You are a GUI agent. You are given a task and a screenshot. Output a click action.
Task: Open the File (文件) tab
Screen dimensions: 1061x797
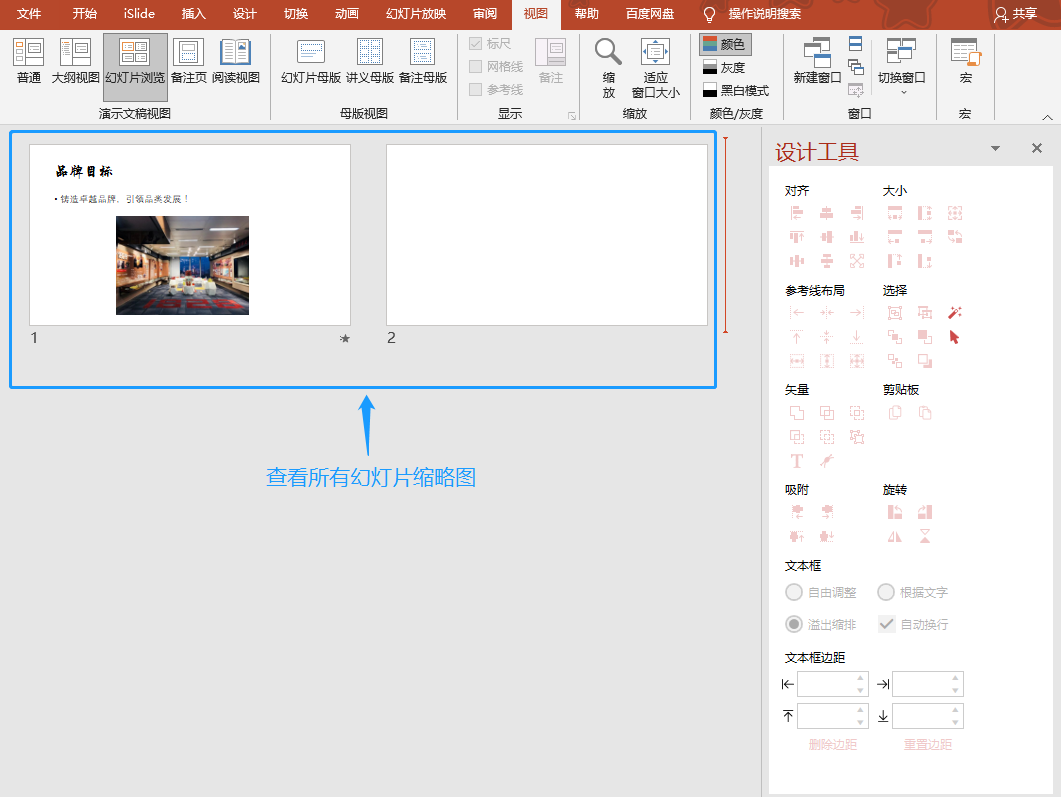(28, 14)
